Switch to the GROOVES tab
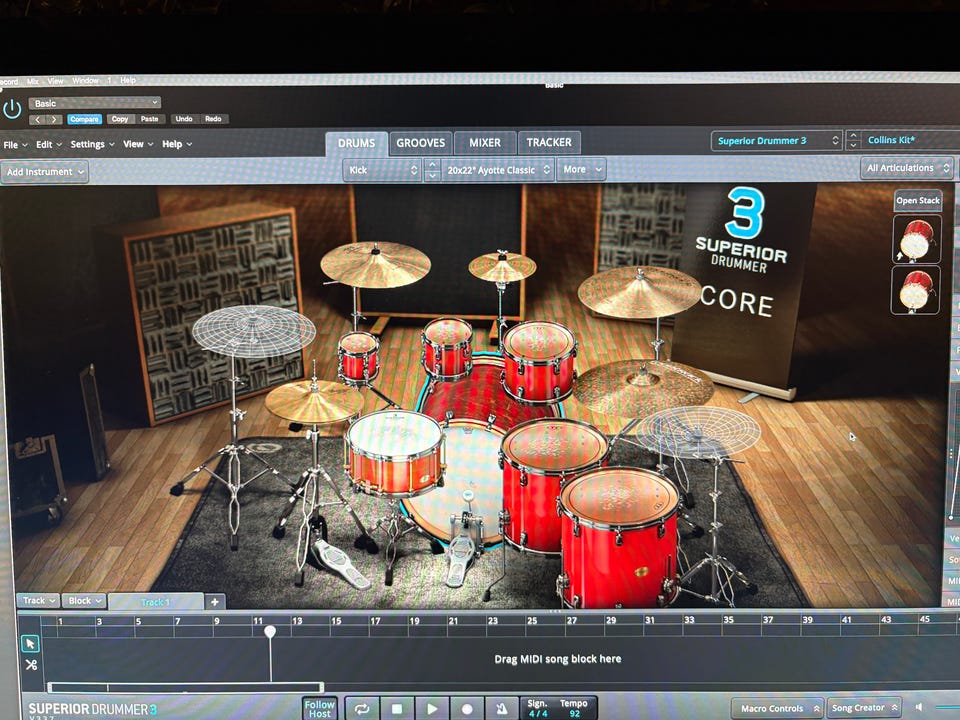 [x=420, y=143]
